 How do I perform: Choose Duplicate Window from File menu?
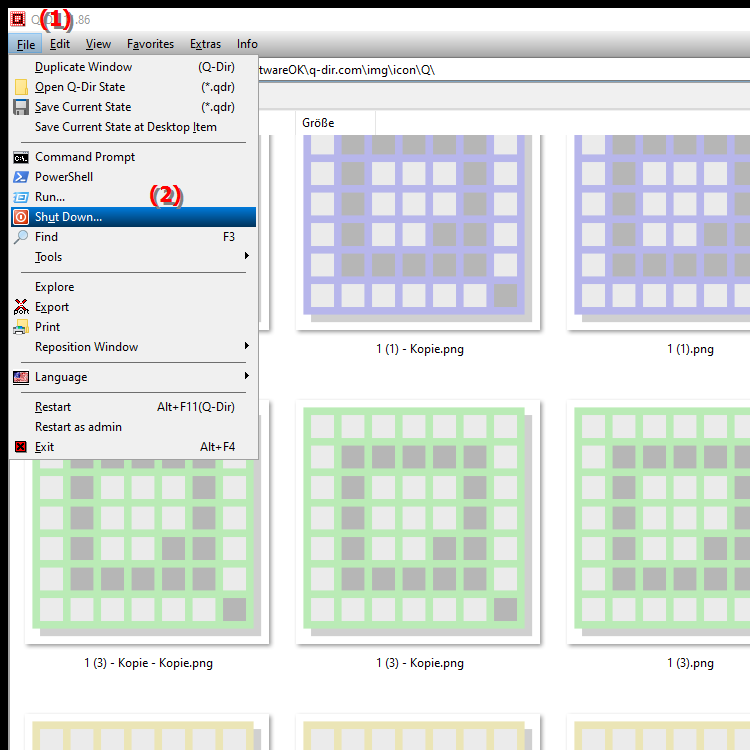click(133, 67)
